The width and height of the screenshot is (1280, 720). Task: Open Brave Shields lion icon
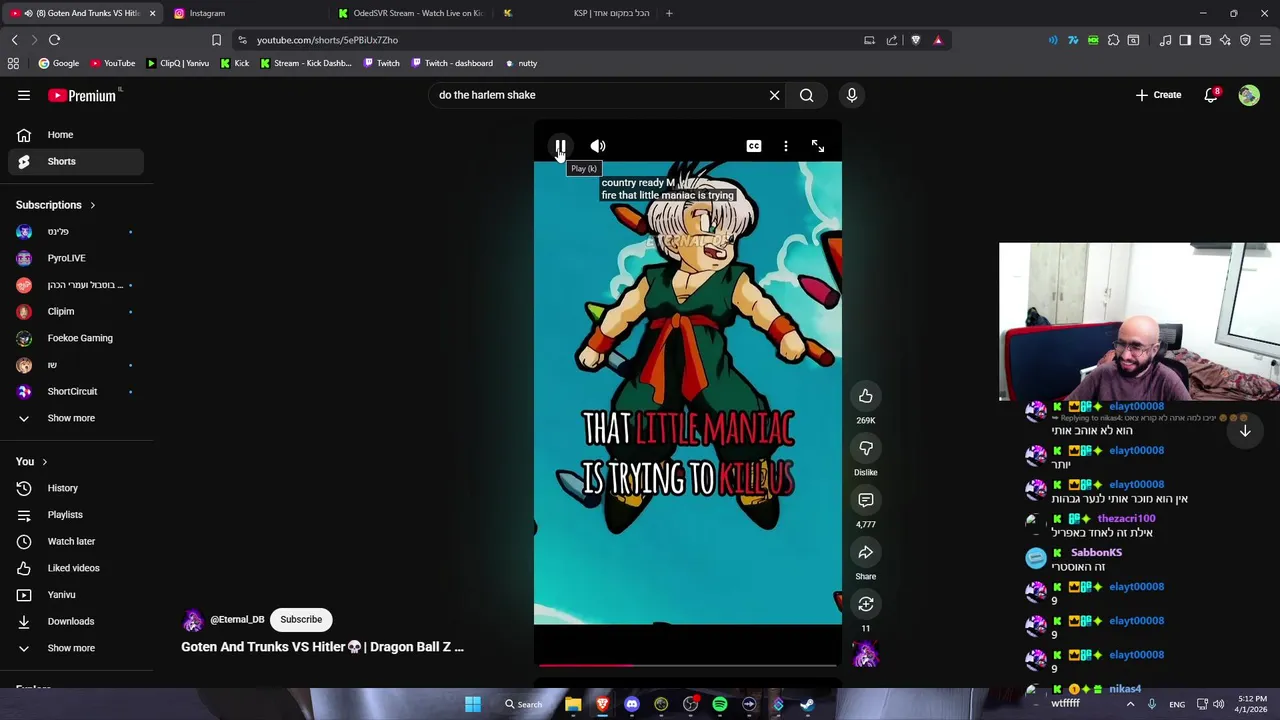[x=915, y=40]
